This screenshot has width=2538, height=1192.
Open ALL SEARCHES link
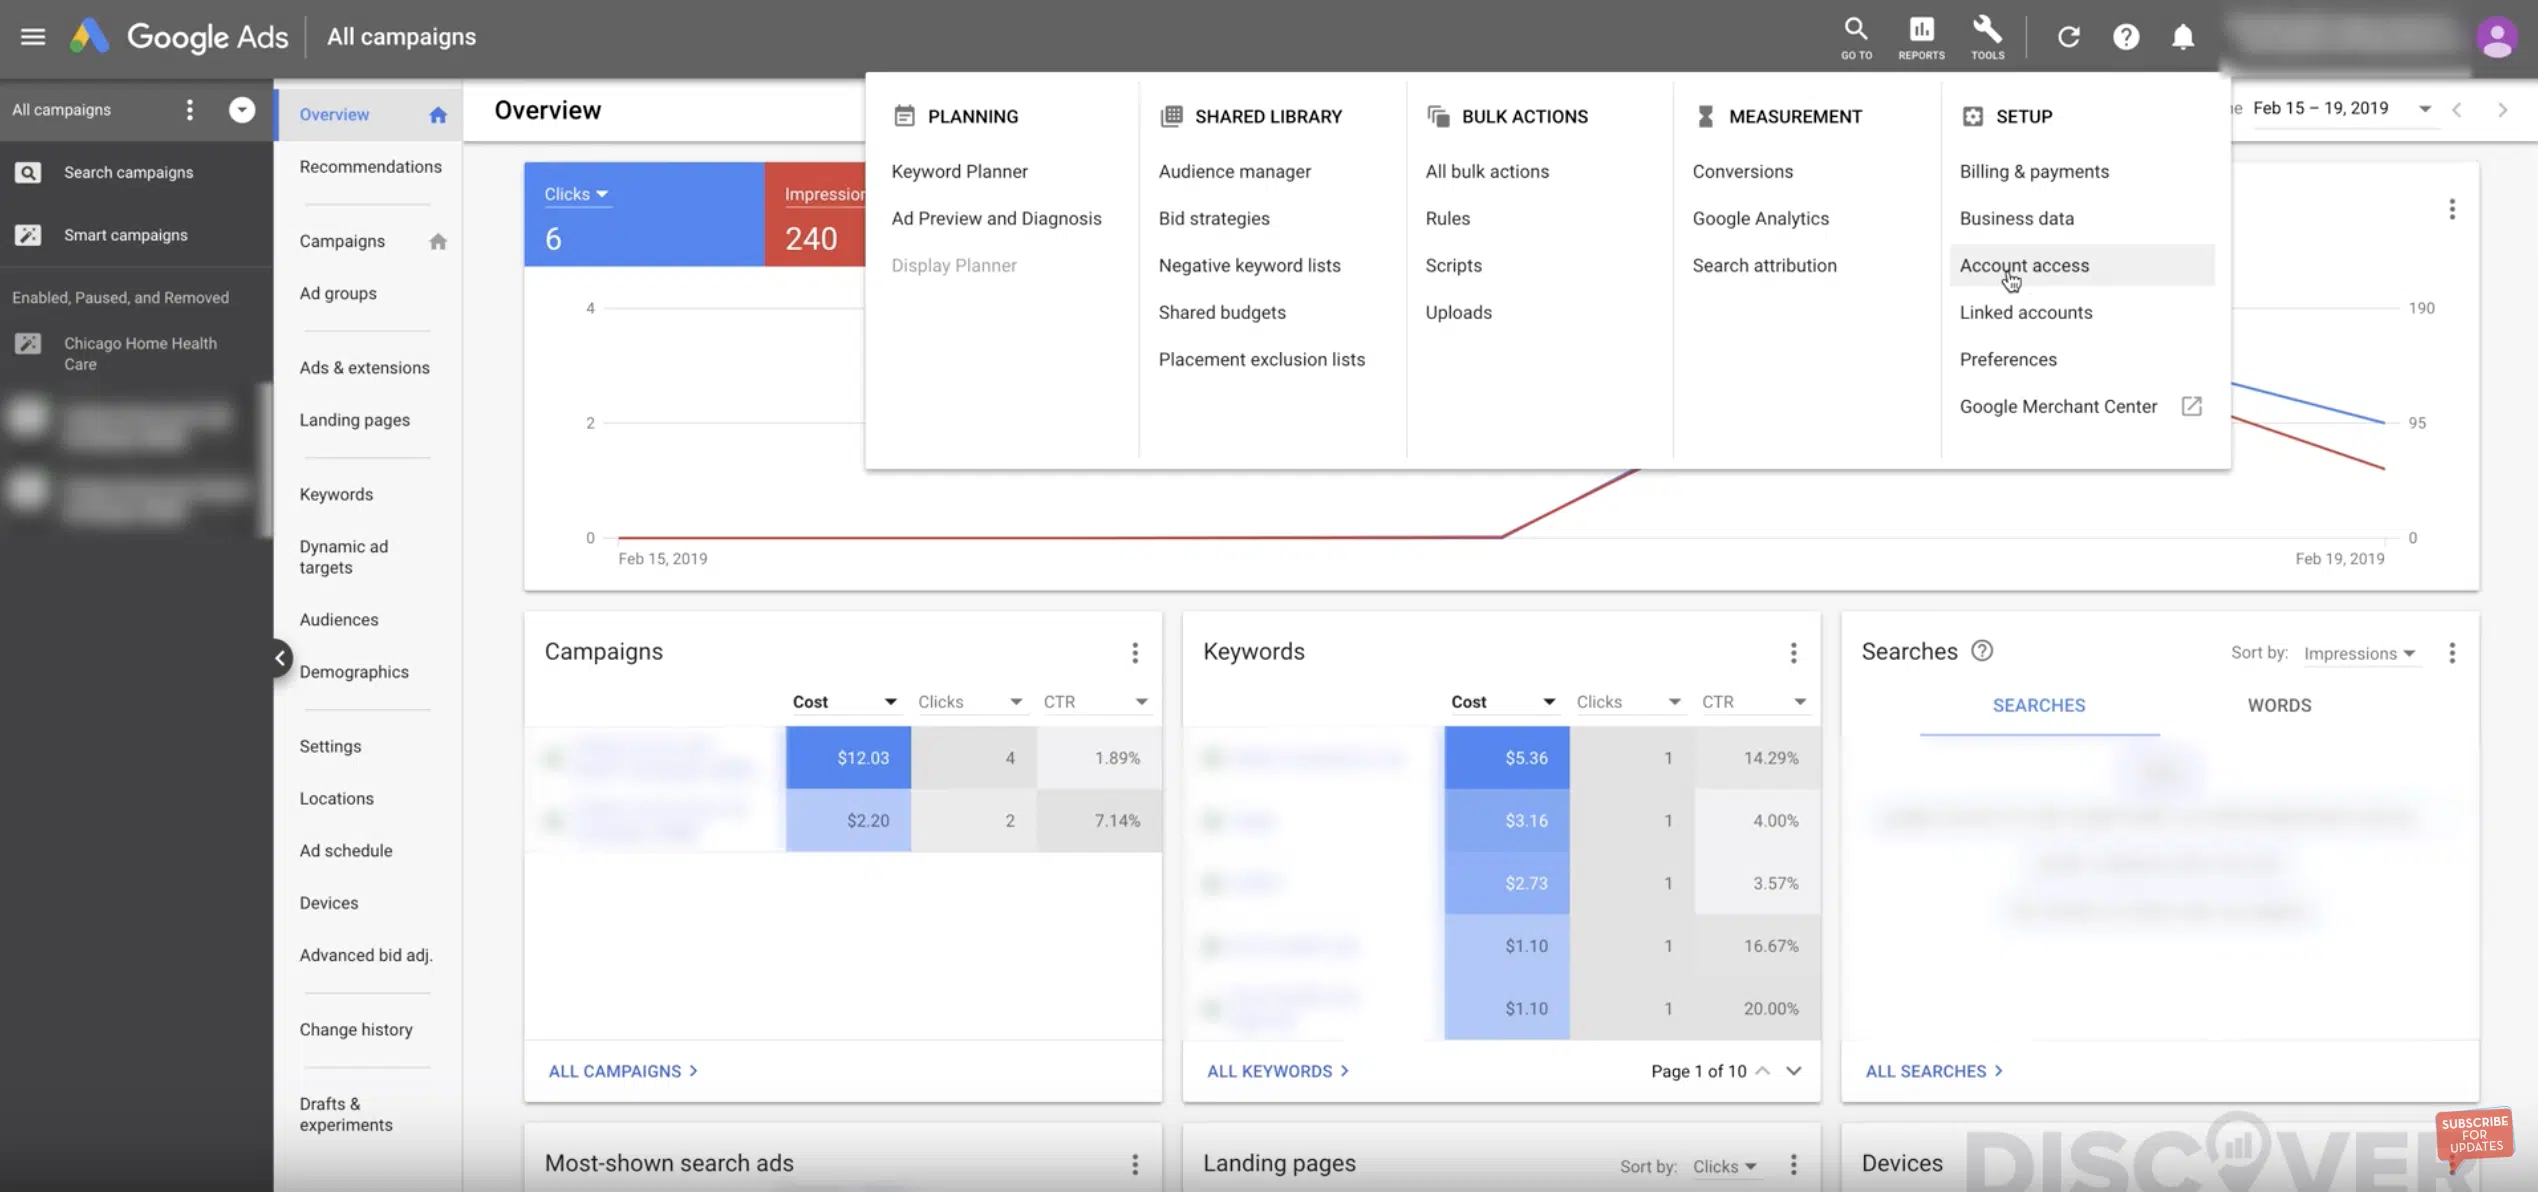click(1934, 1071)
